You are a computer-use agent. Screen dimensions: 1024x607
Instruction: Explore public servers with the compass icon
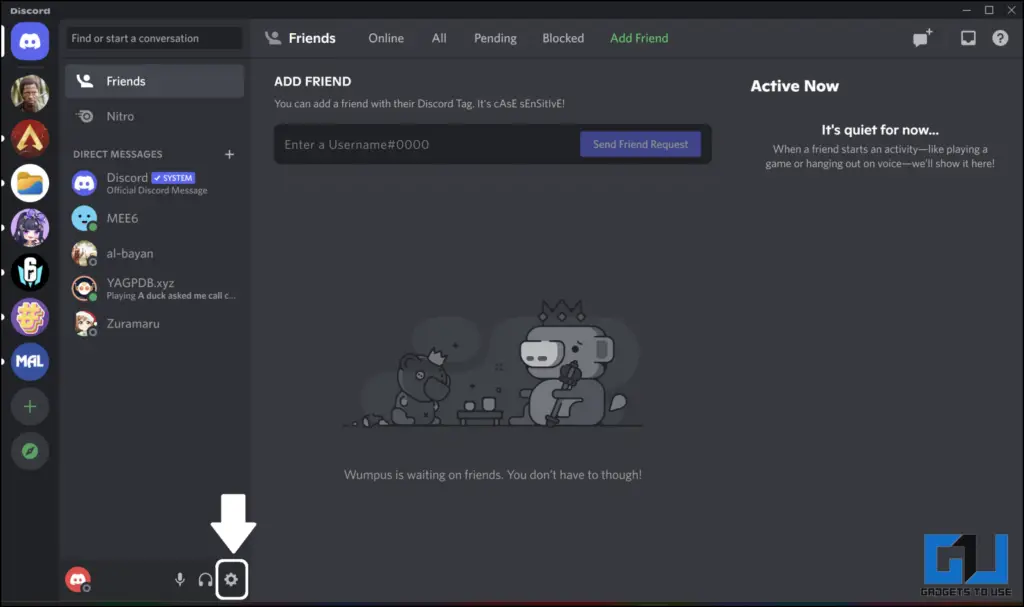pyautogui.click(x=29, y=451)
